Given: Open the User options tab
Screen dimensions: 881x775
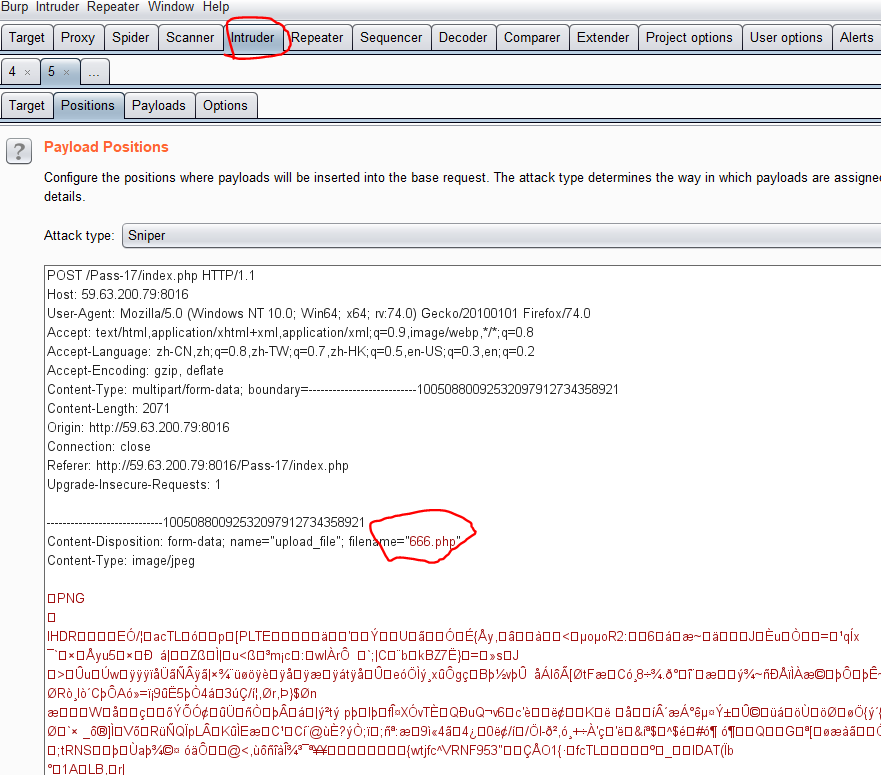Looking at the screenshot, I should [x=786, y=38].
